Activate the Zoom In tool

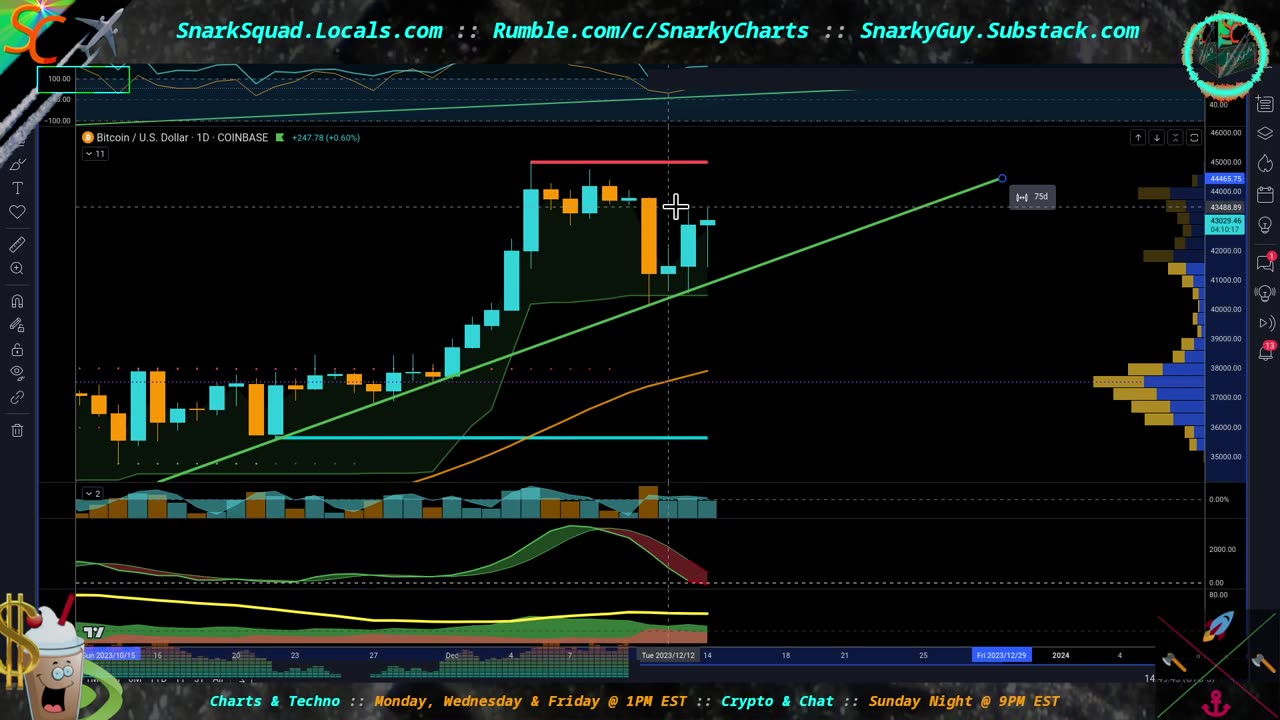(x=17, y=268)
